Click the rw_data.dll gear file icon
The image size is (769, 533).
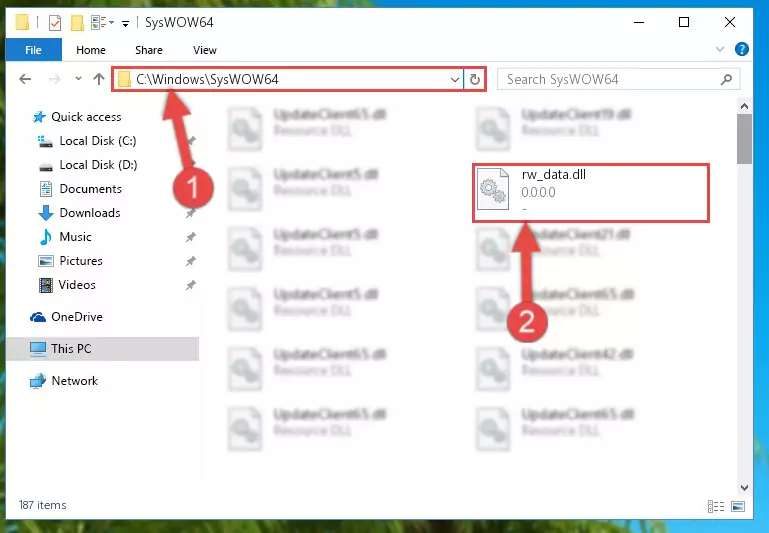(x=493, y=189)
